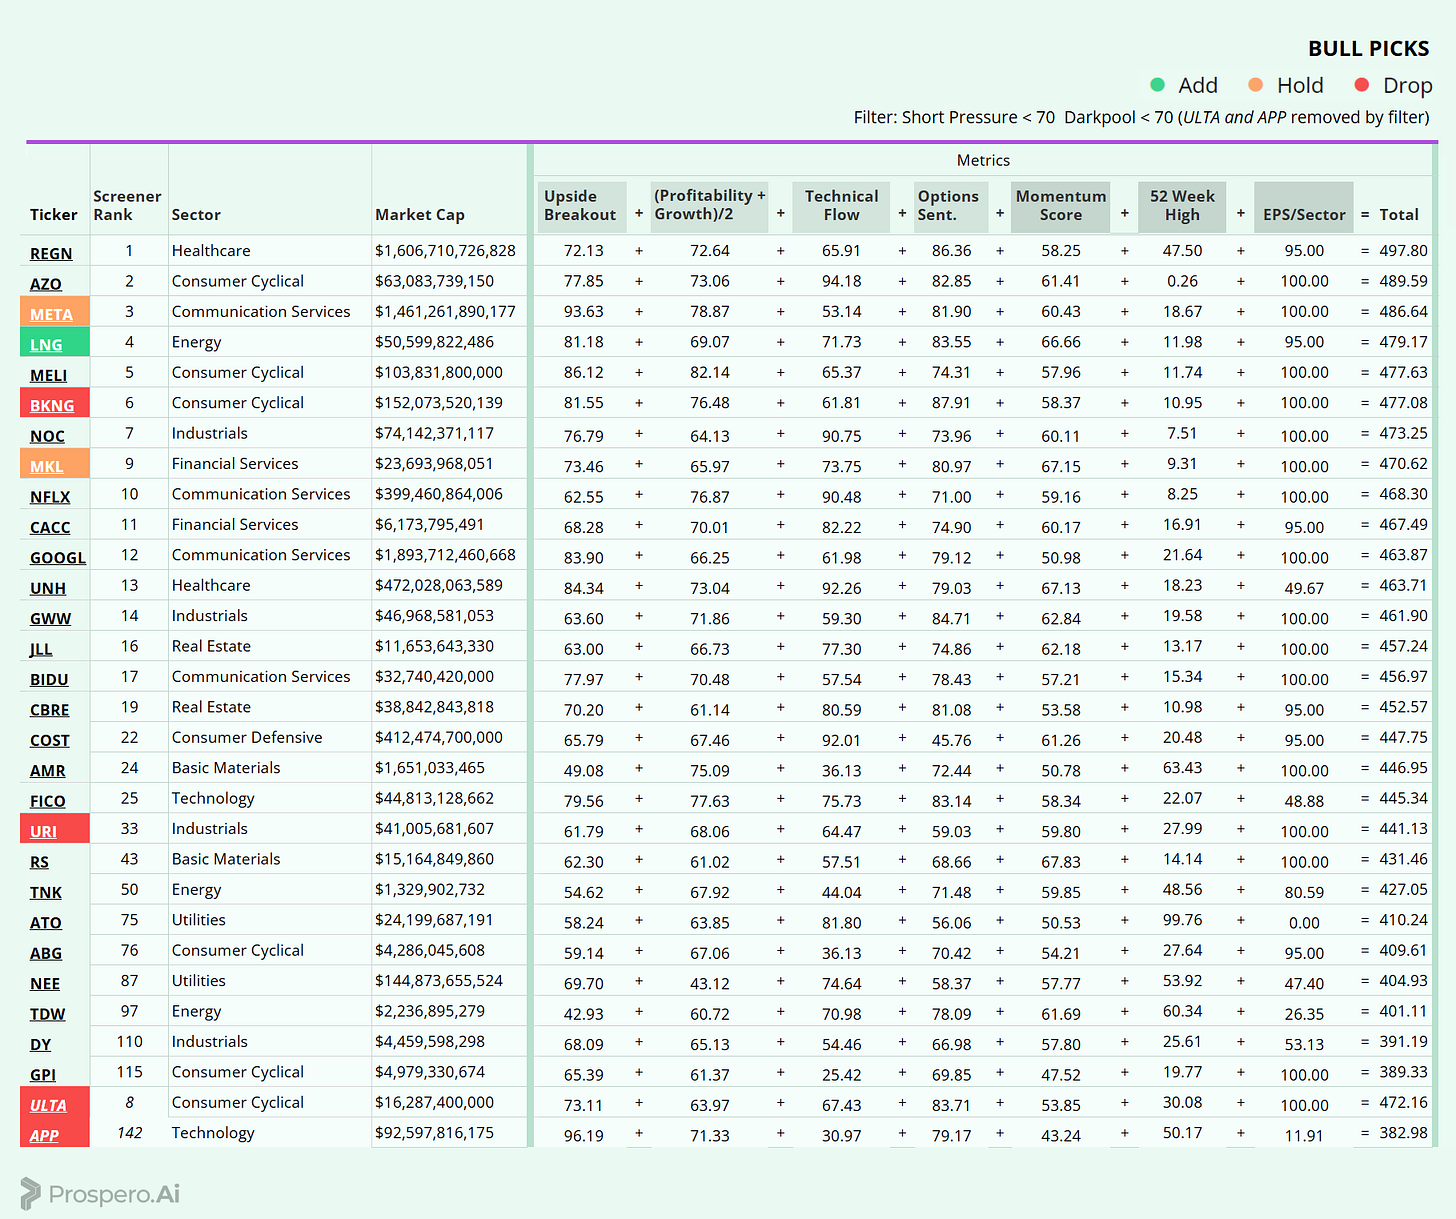
Task: Click the 52 Week High column header
Action: (x=1182, y=205)
